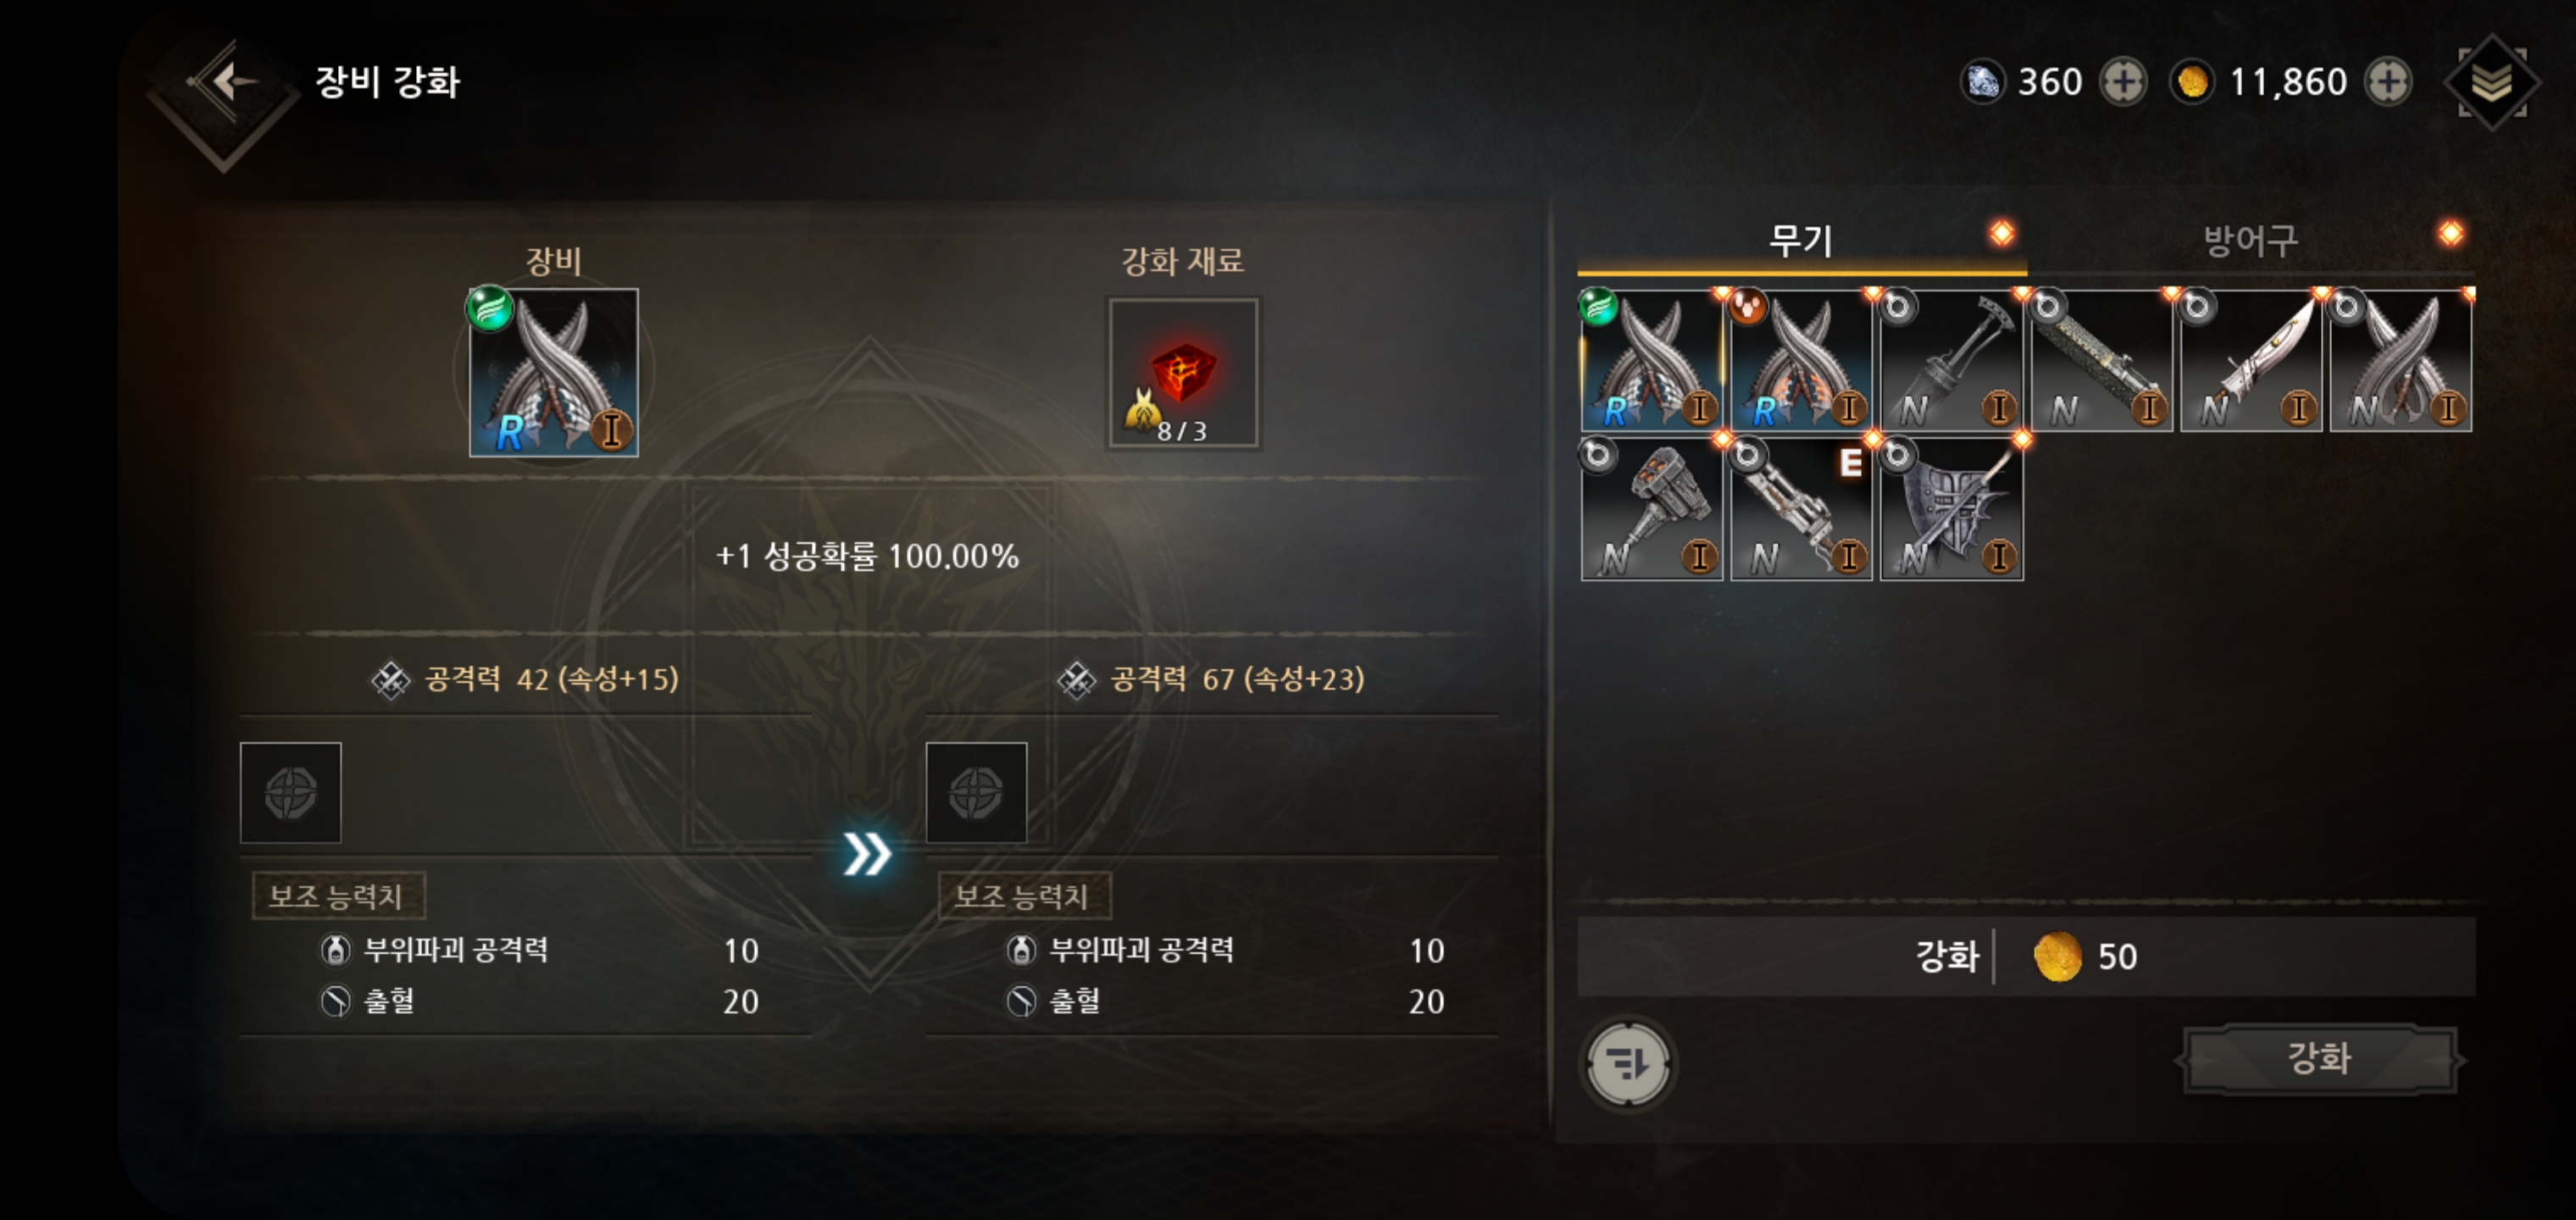The image size is (2576, 1220).
Task: Pick the N-grade white knife weapon
Action: coord(2251,361)
